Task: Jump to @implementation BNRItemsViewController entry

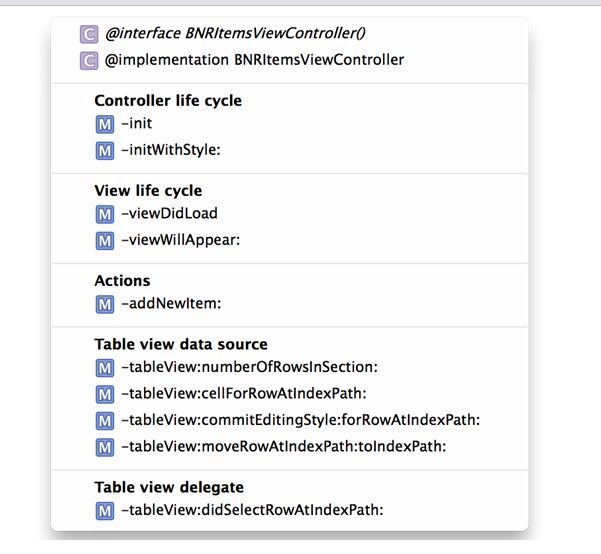Action: tap(254, 60)
